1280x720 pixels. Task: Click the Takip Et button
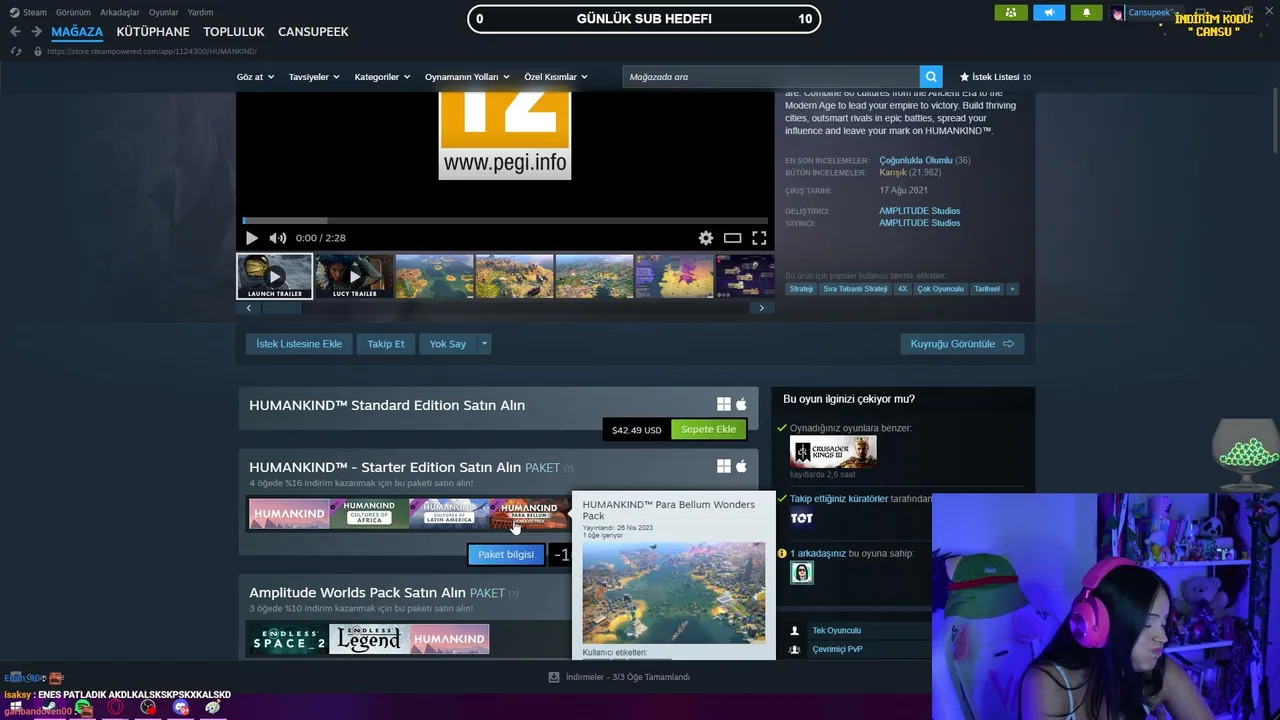386,344
